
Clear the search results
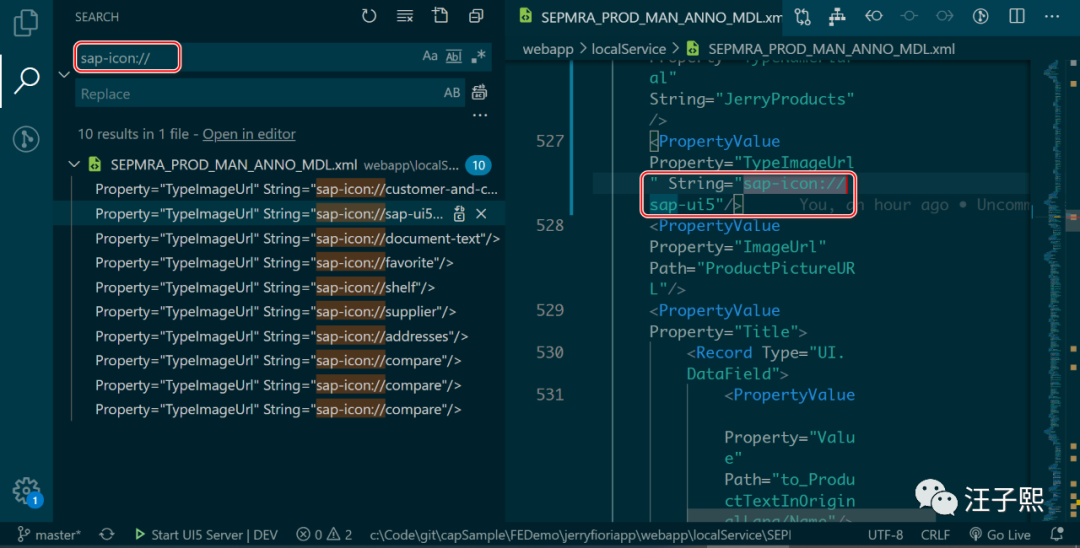[x=405, y=16]
